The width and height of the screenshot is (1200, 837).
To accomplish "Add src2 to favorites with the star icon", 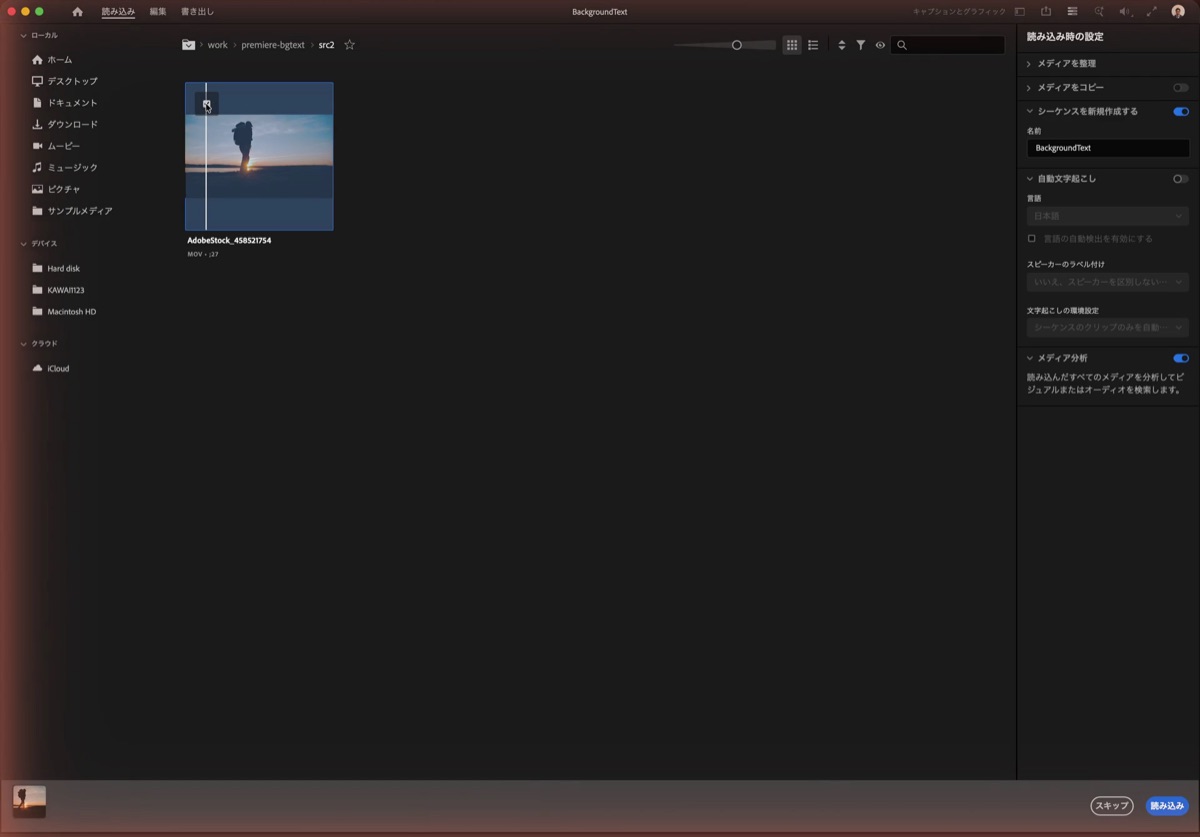I will (x=349, y=45).
